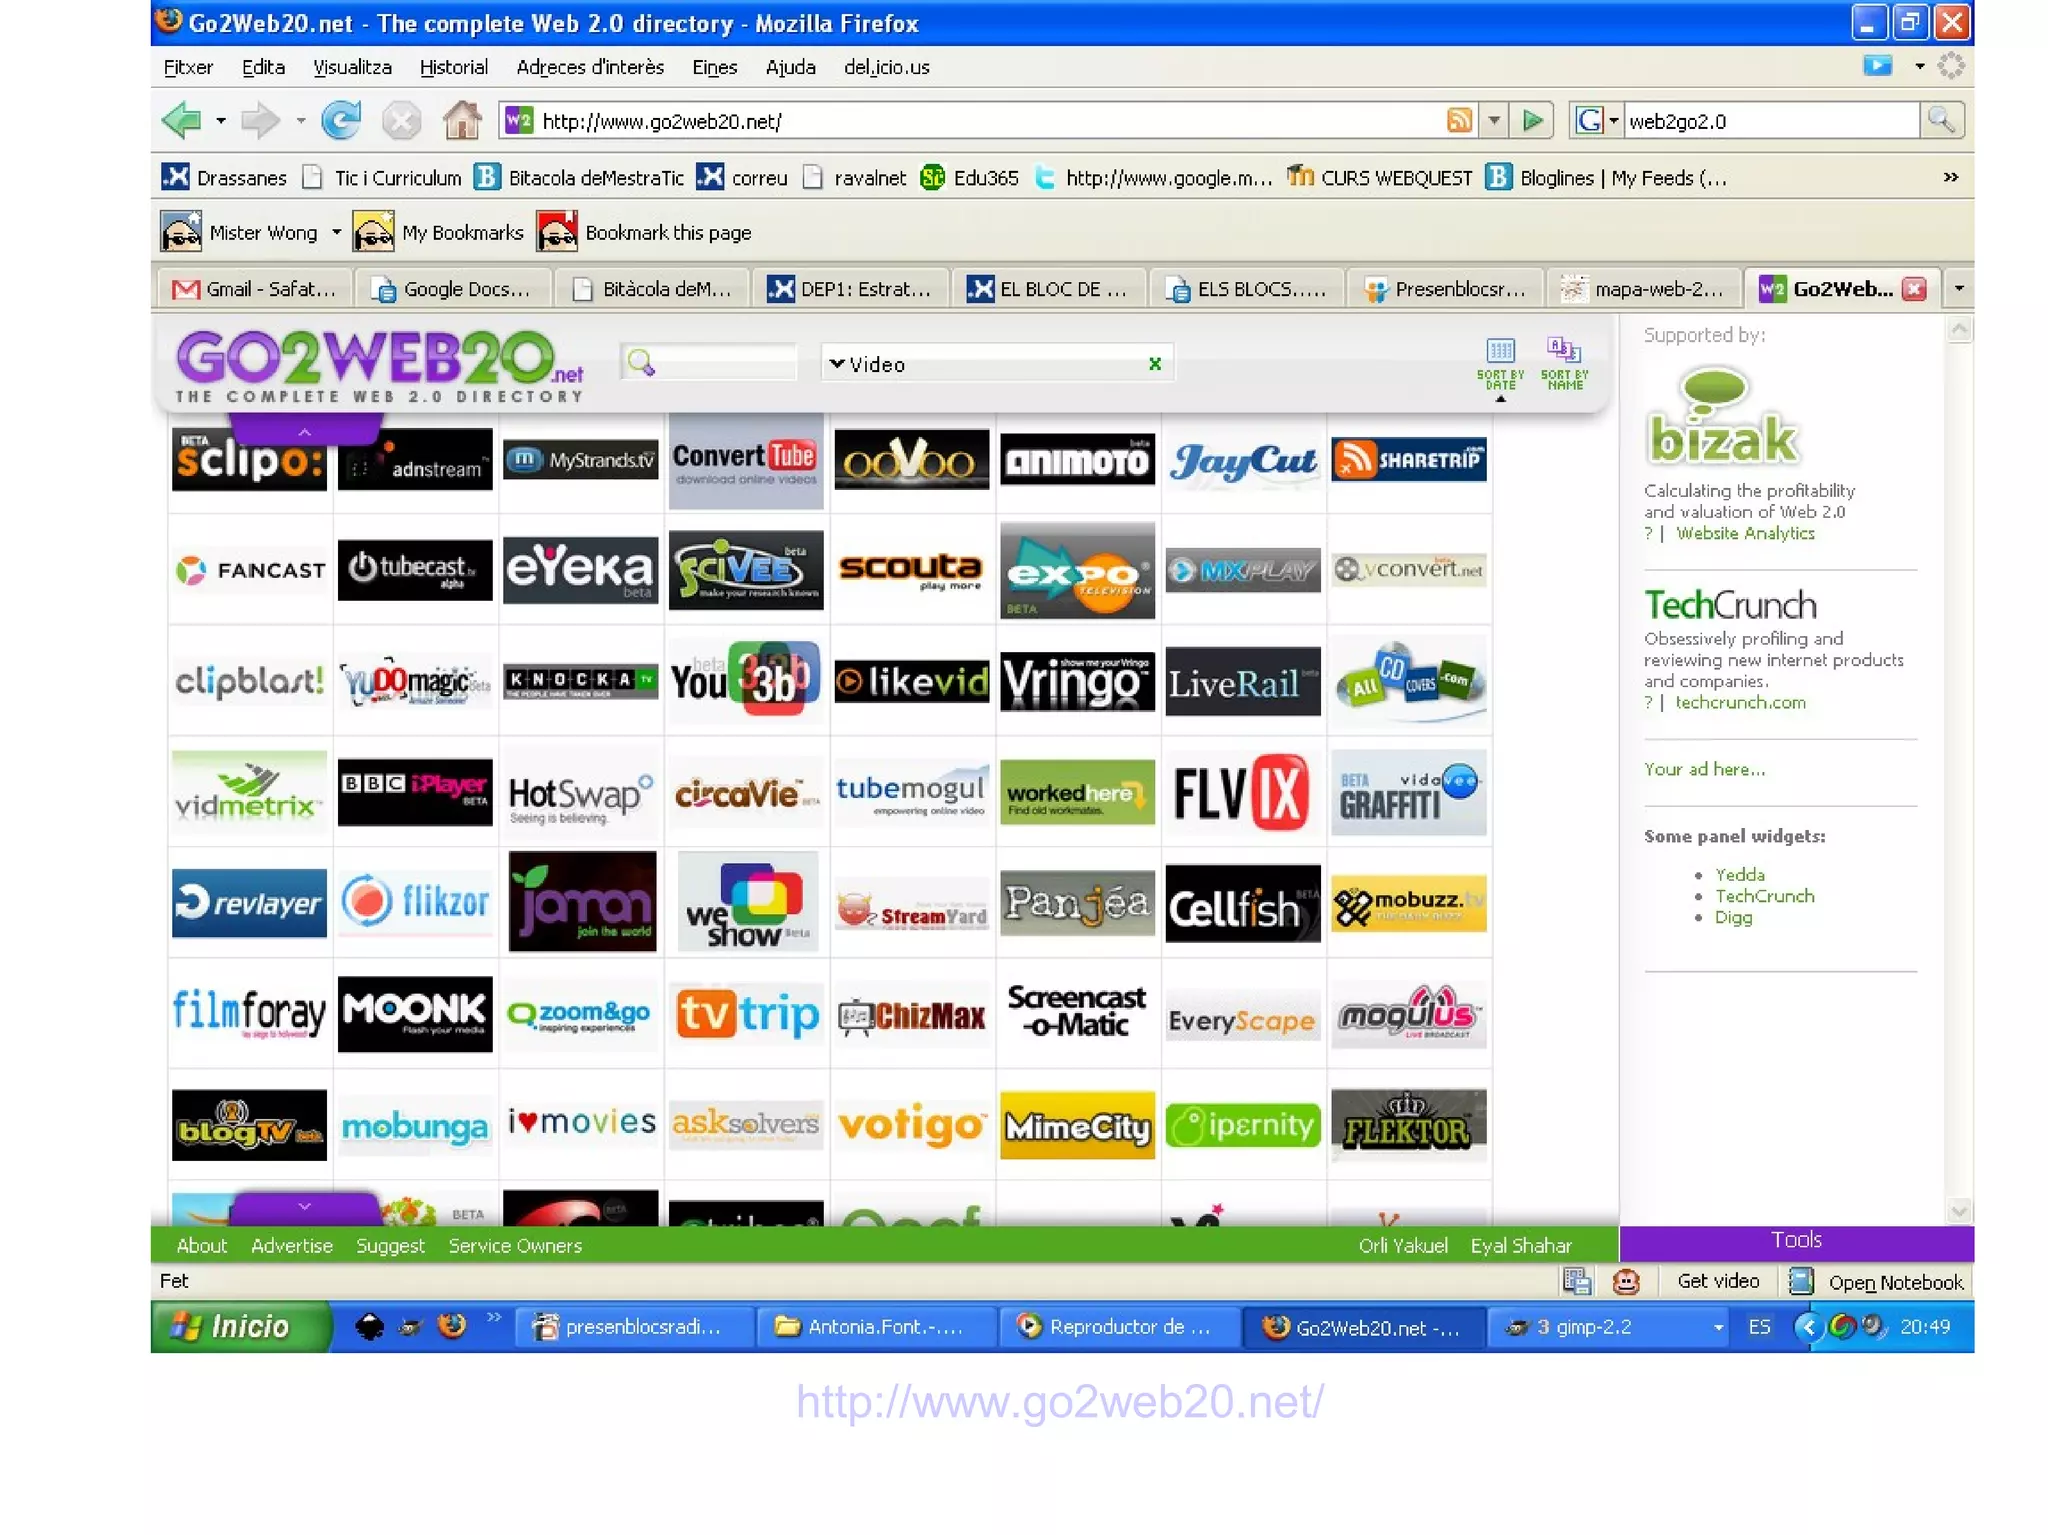Click the Go2Web20 site search field
This screenshot has width=2048, height=1535.
coord(722,364)
